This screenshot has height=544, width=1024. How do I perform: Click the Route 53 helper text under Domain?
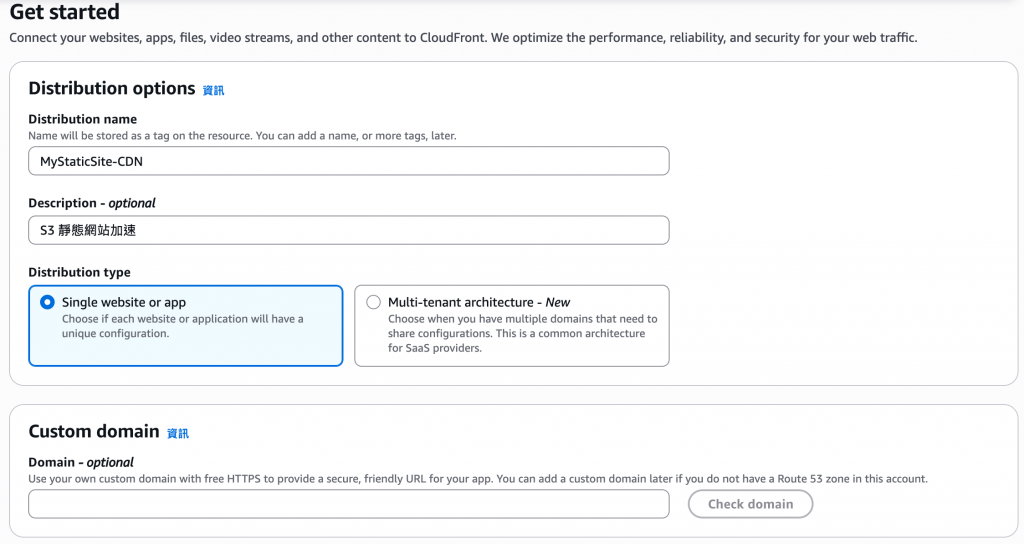click(x=478, y=479)
